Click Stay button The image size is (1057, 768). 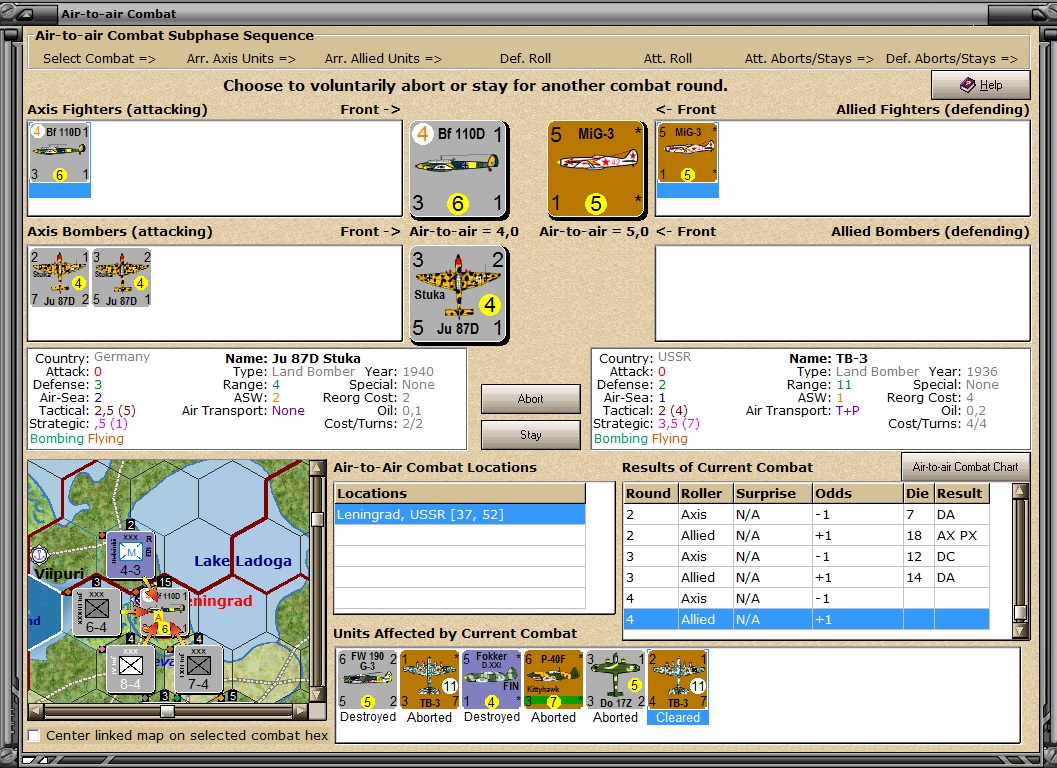pos(531,435)
